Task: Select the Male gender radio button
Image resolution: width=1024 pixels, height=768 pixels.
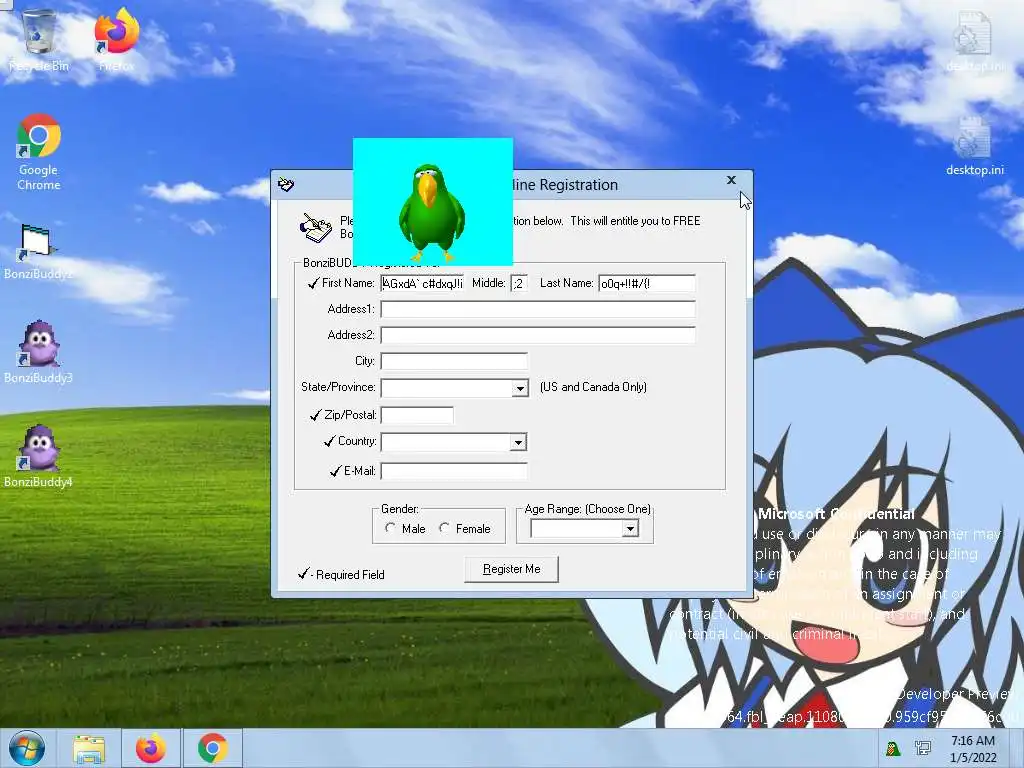Action: pyautogui.click(x=390, y=528)
